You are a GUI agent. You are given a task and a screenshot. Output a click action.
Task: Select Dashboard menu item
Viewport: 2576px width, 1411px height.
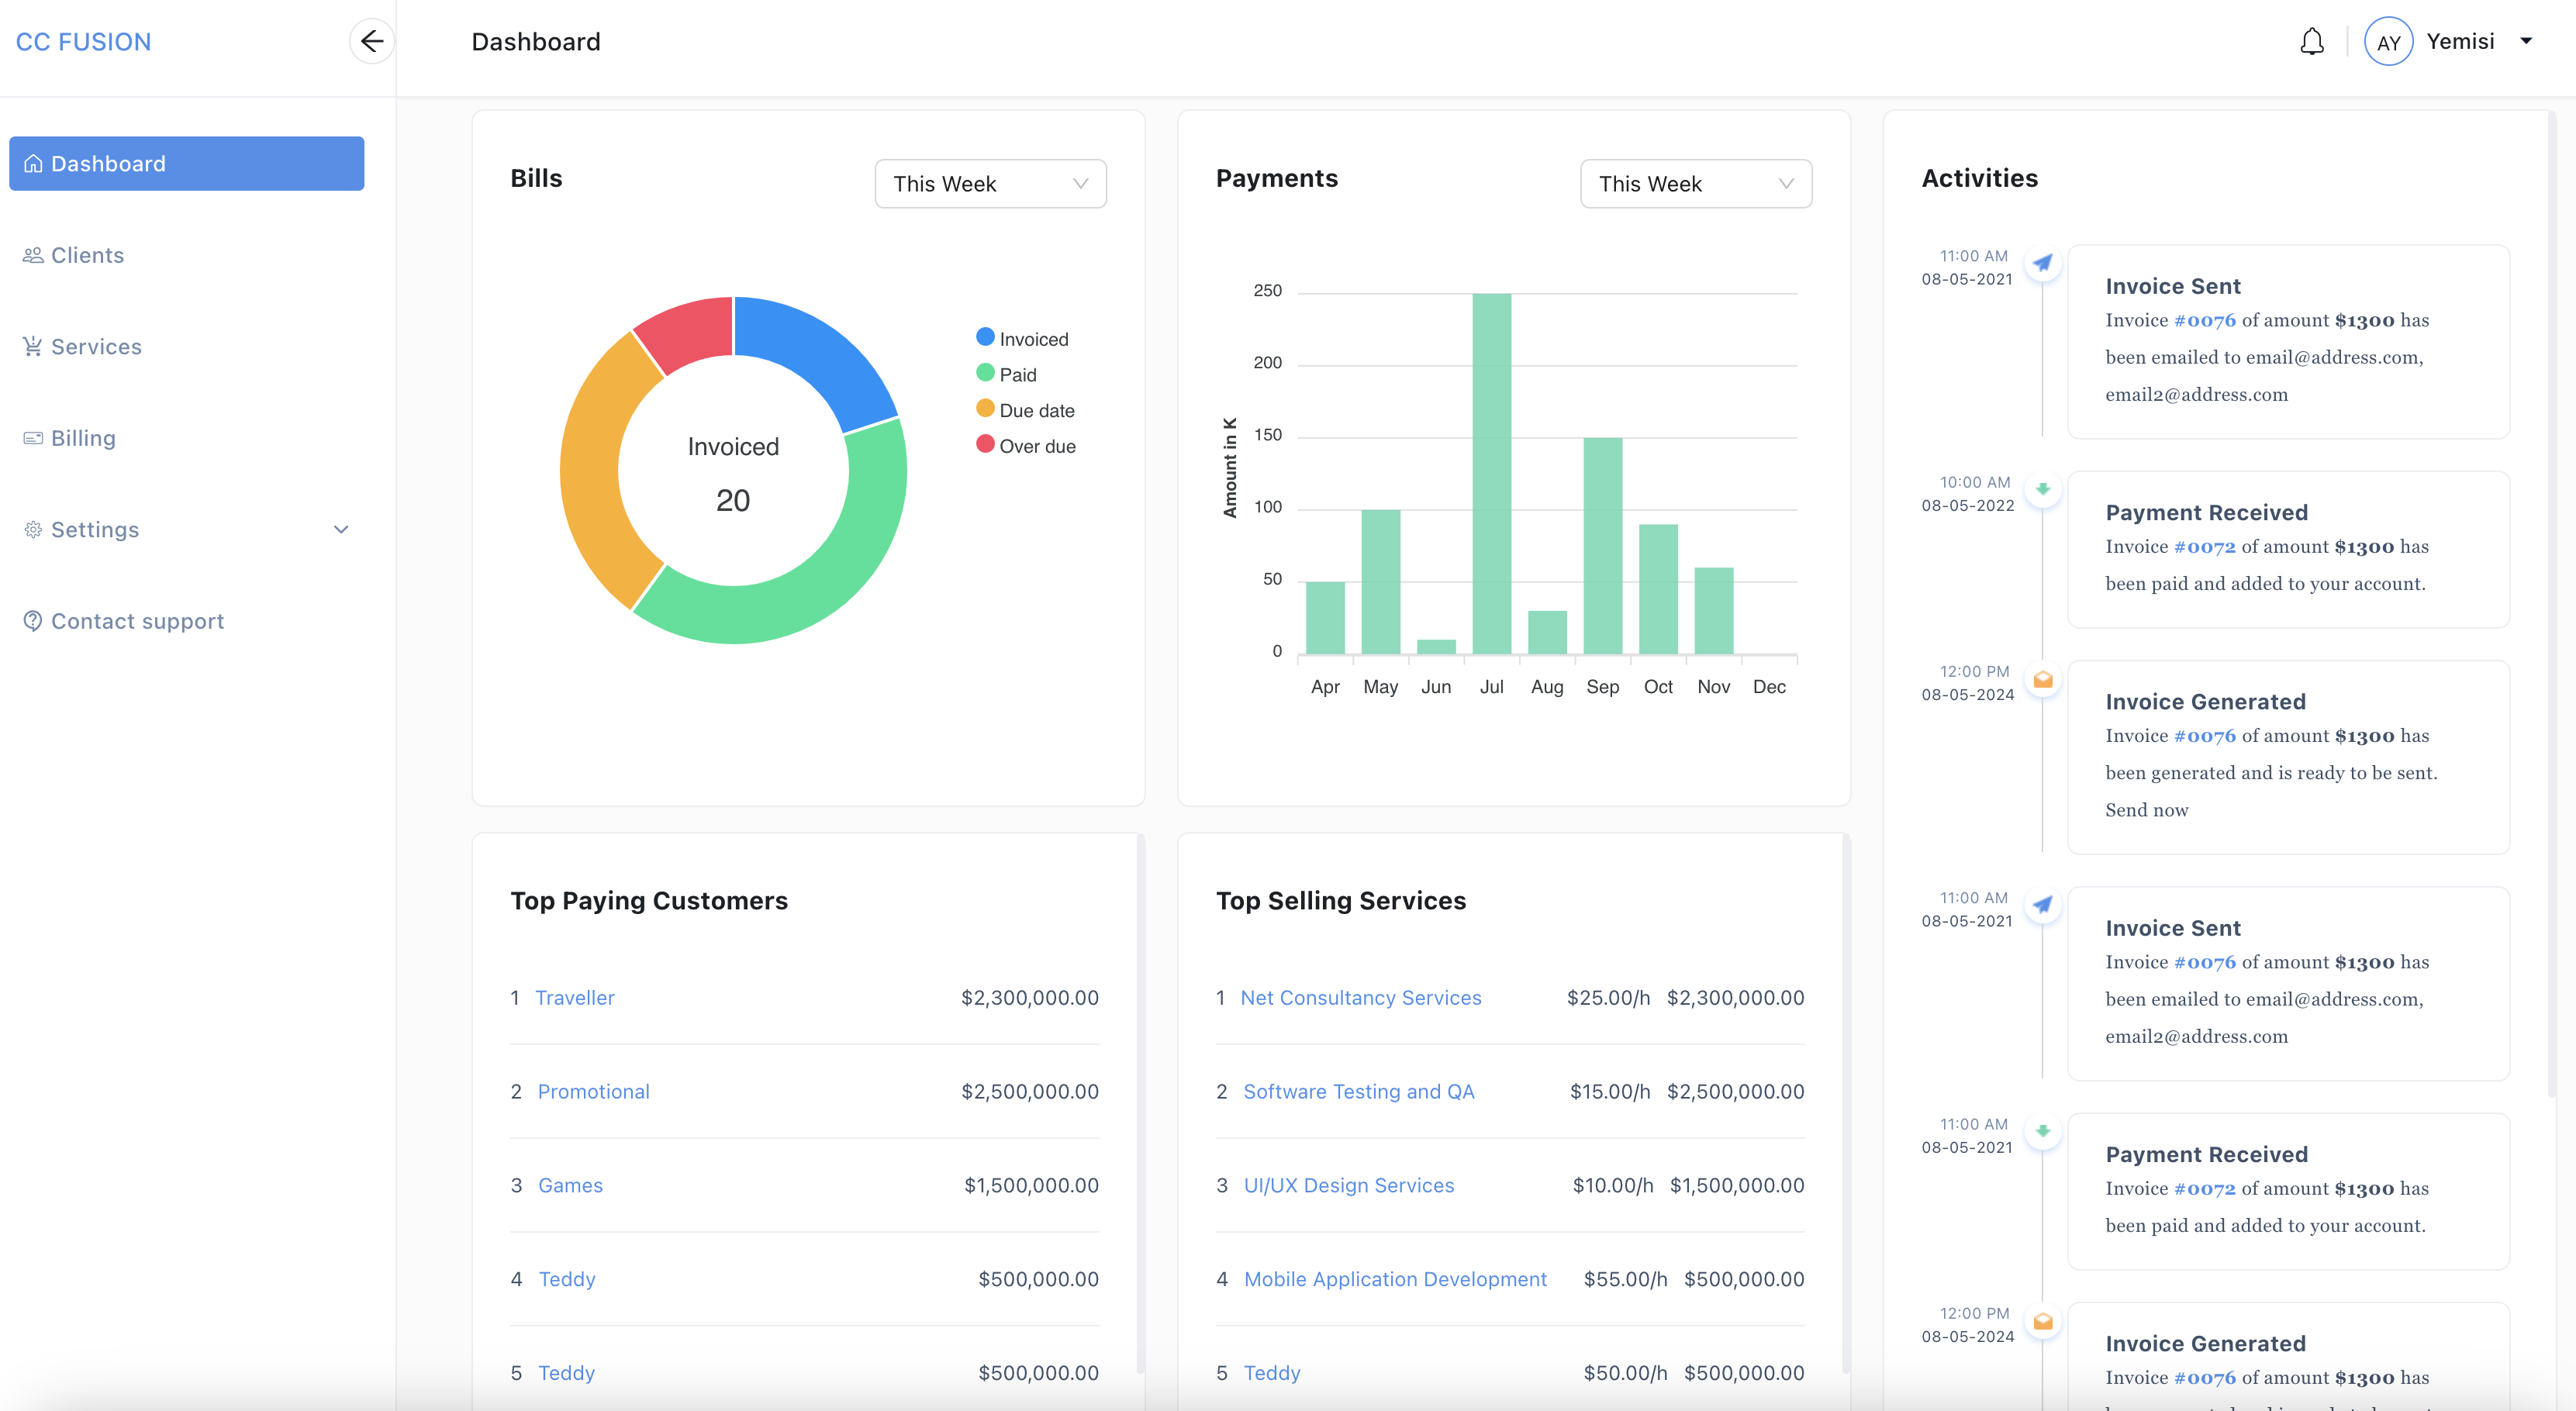187,164
